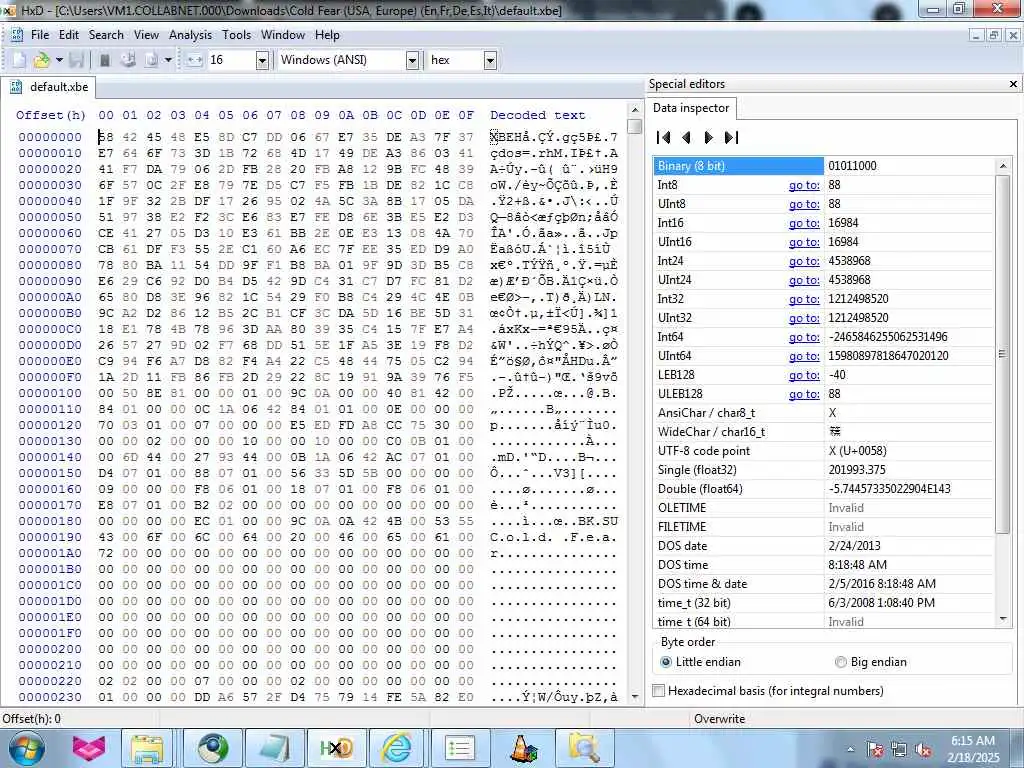The height and width of the screenshot is (768, 1024).
Task: Jump to first byte in Data inspector
Action: (664, 137)
